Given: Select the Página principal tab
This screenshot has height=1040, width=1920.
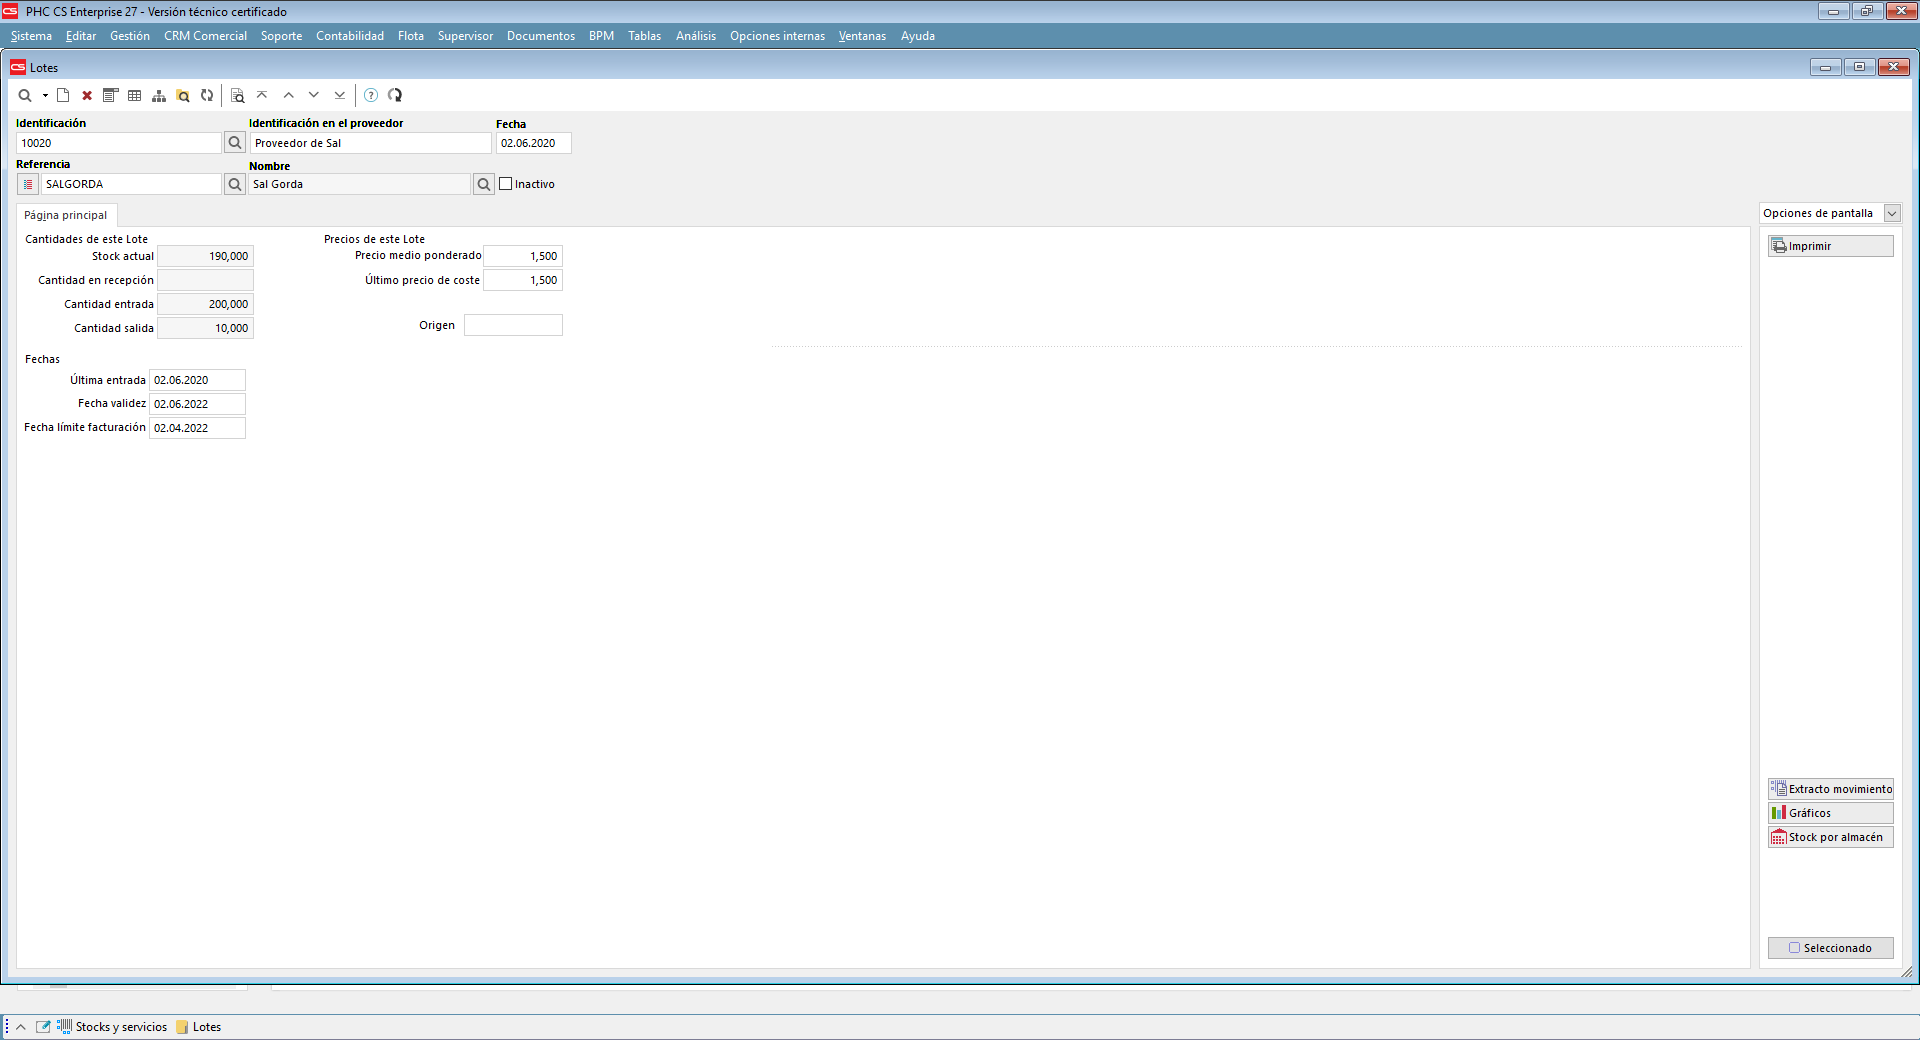Looking at the screenshot, I should (66, 215).
